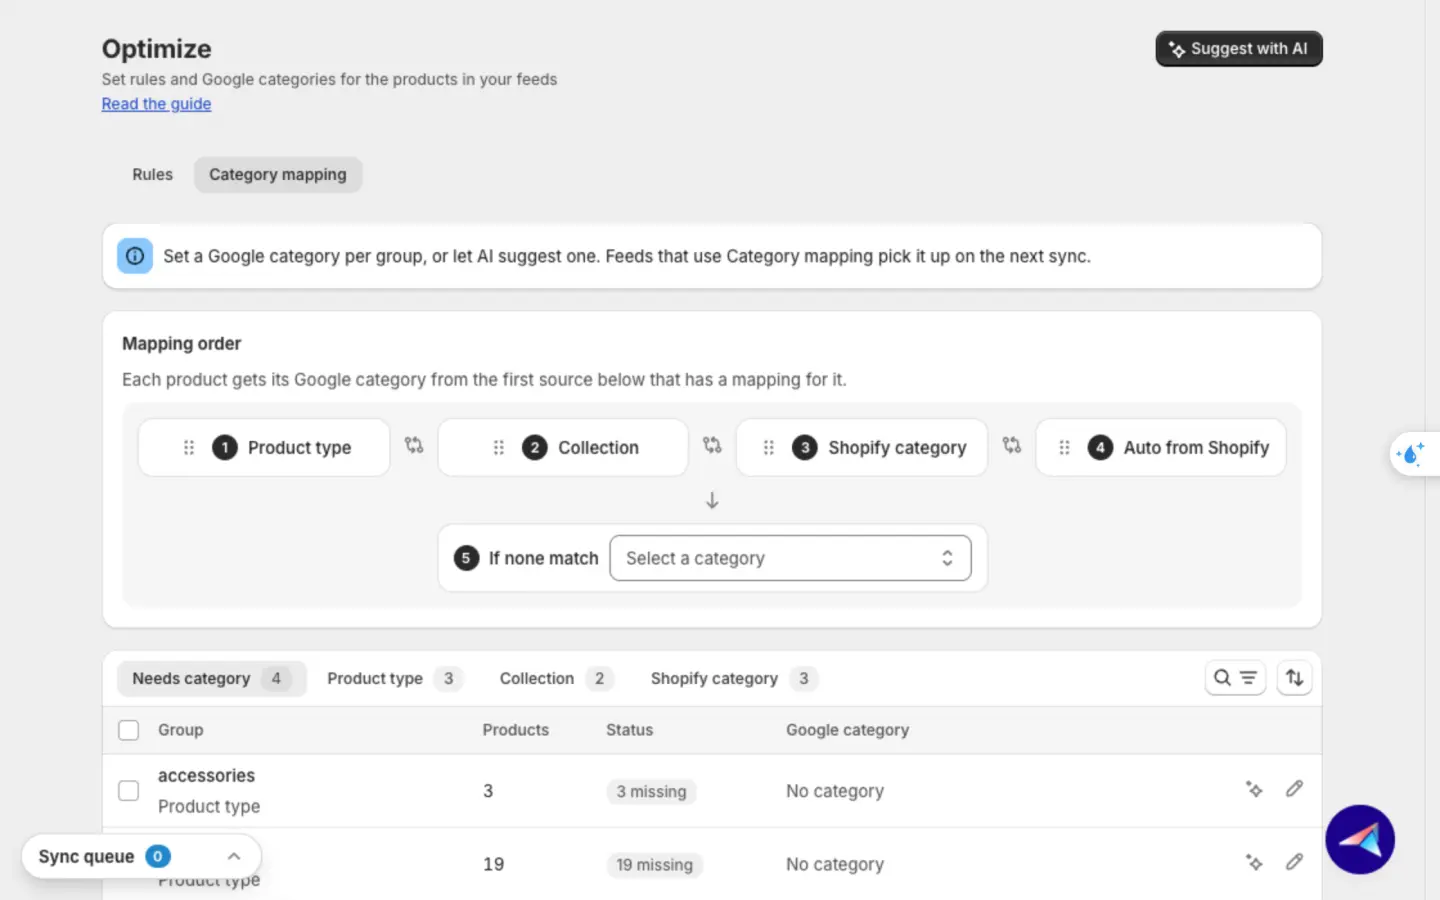Click No category in the 19 products row
The width and height of the screenshot is (1440, 900).
[x=835, y=864]
